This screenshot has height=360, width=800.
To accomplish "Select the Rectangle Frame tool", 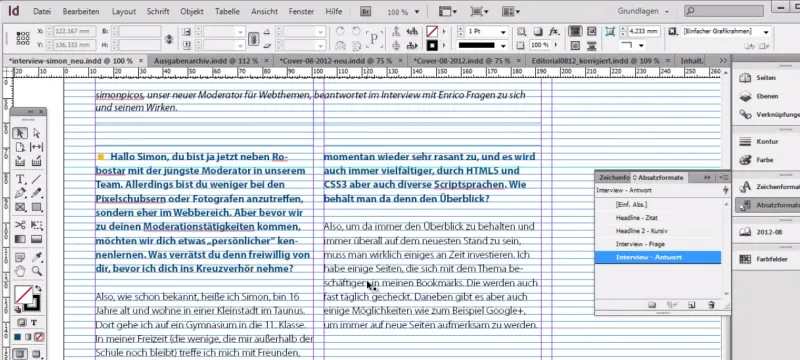I will coord(20,207).
